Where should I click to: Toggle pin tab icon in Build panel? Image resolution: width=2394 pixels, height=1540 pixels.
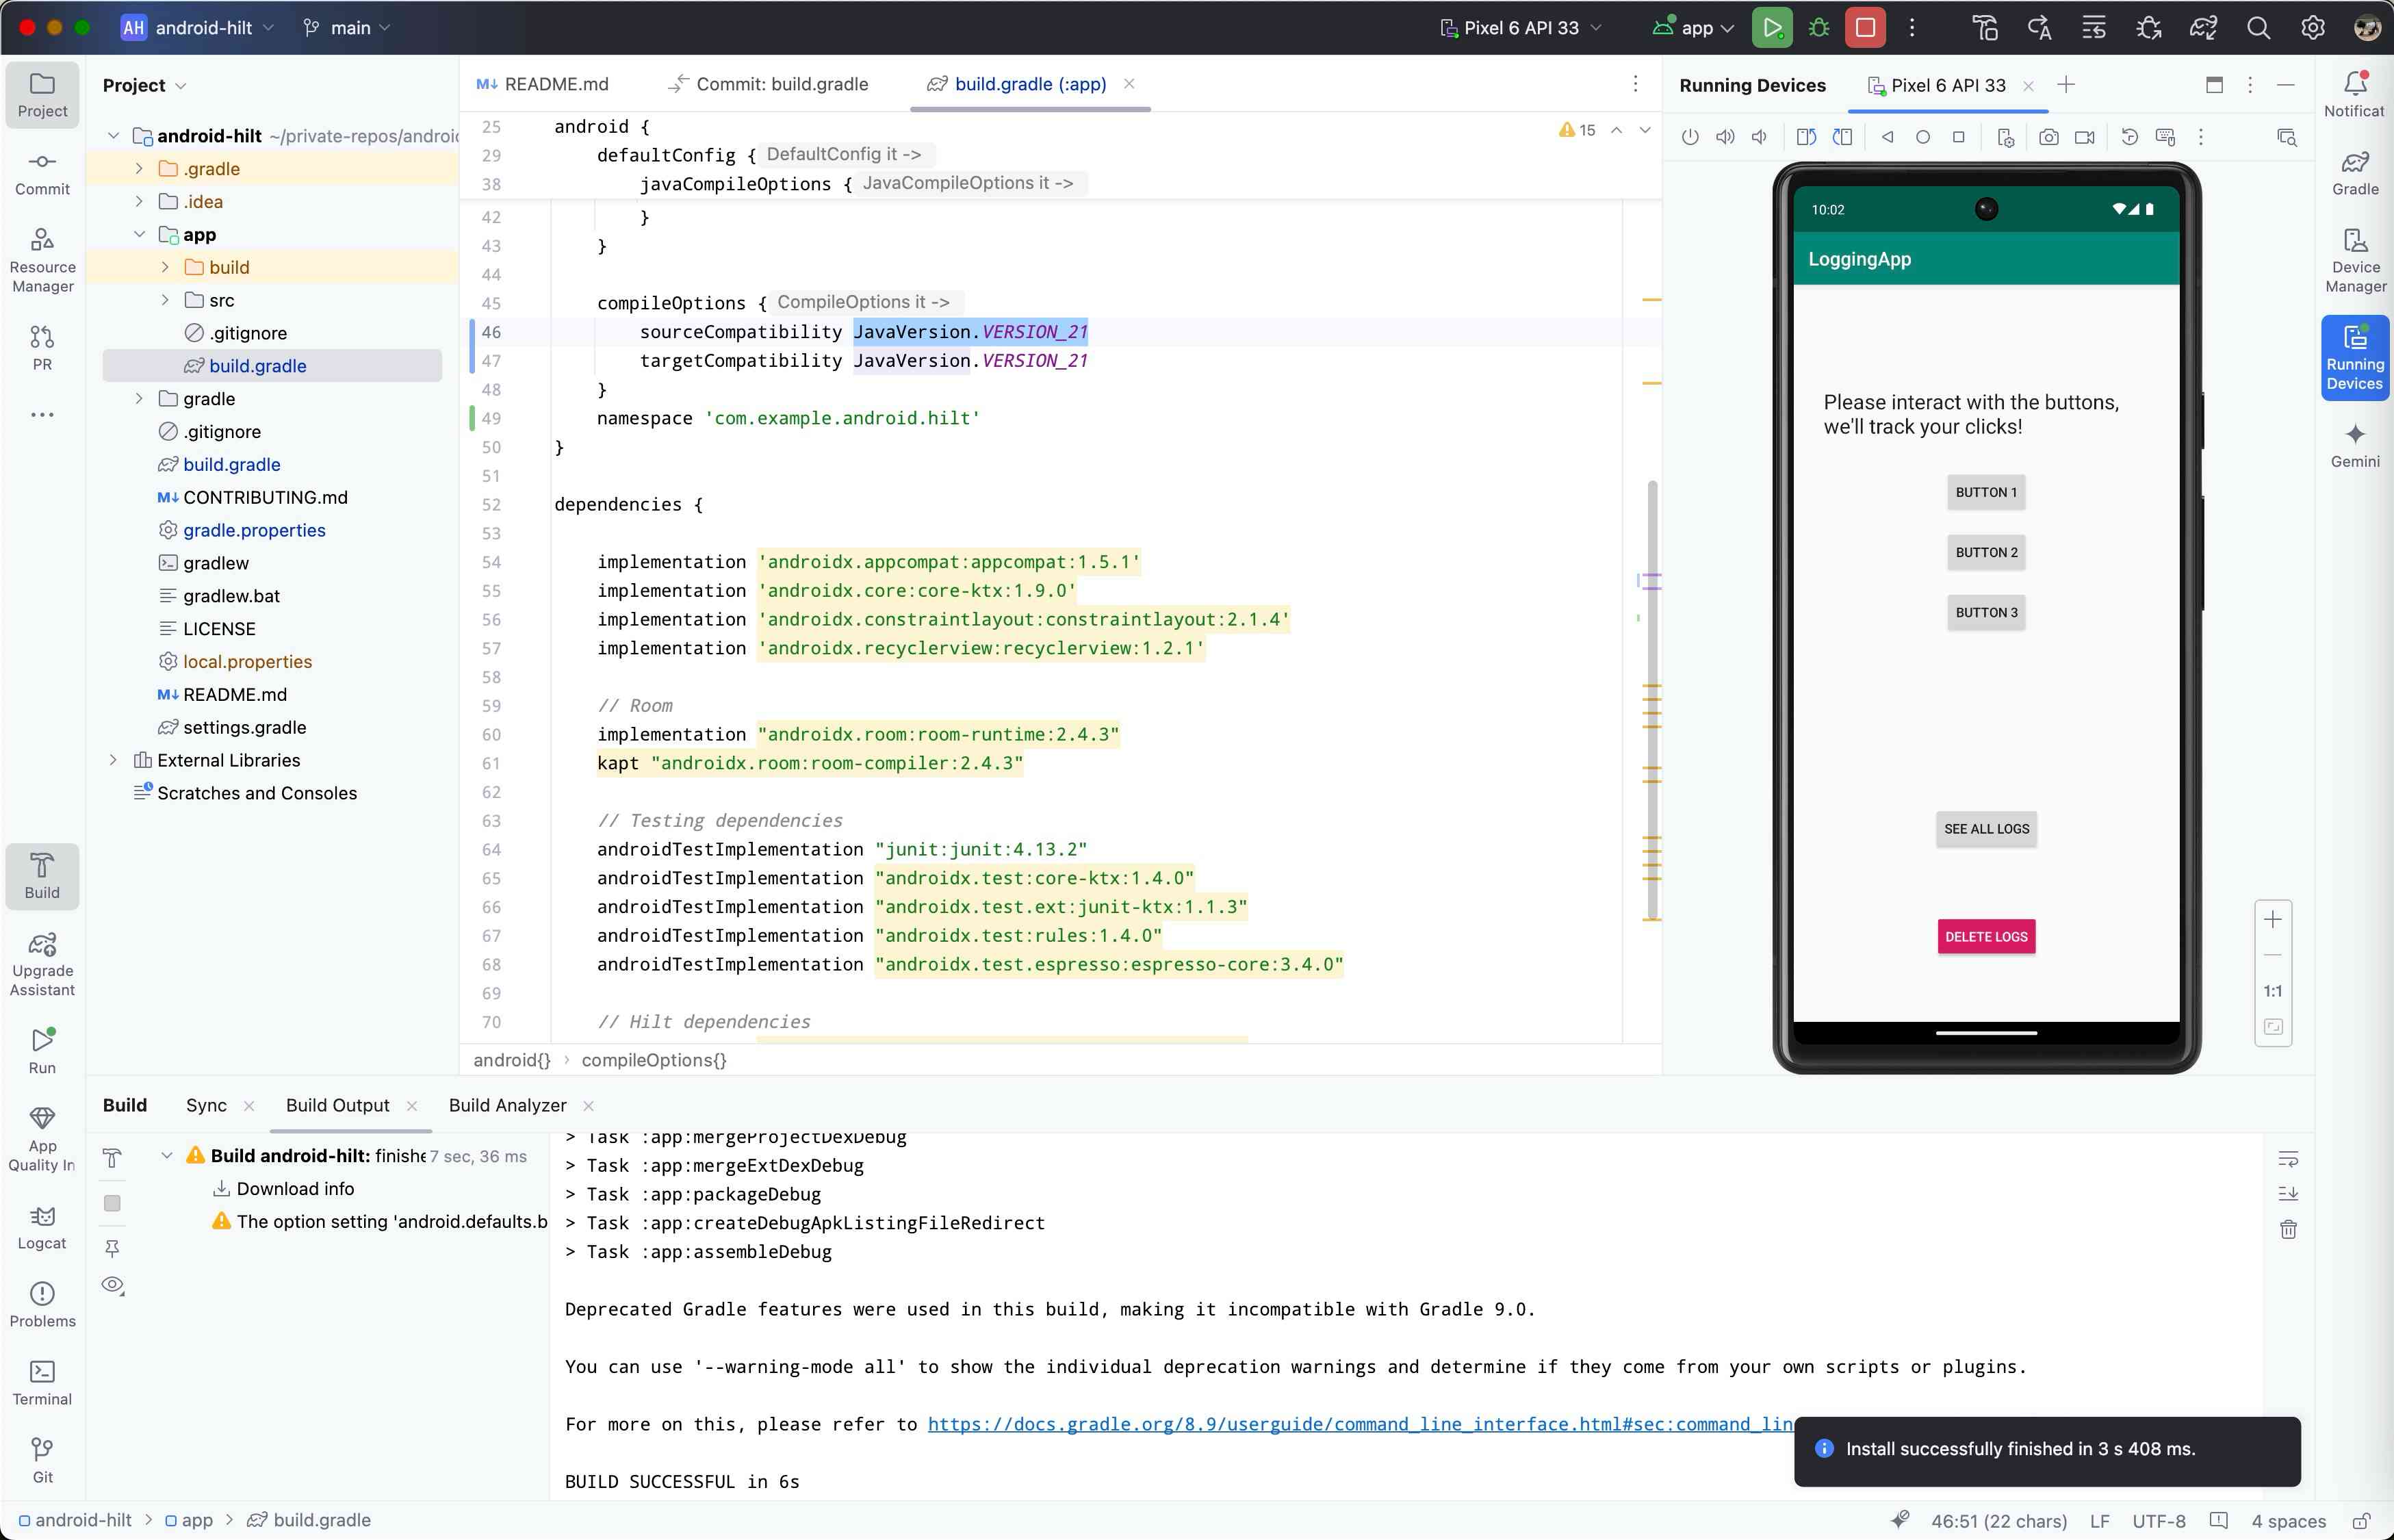(112, 1247)
